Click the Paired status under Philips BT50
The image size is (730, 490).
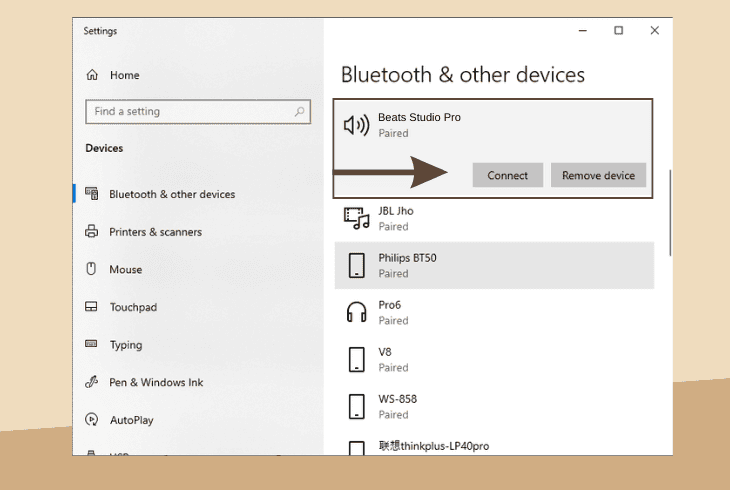click(x=393, y=273)
